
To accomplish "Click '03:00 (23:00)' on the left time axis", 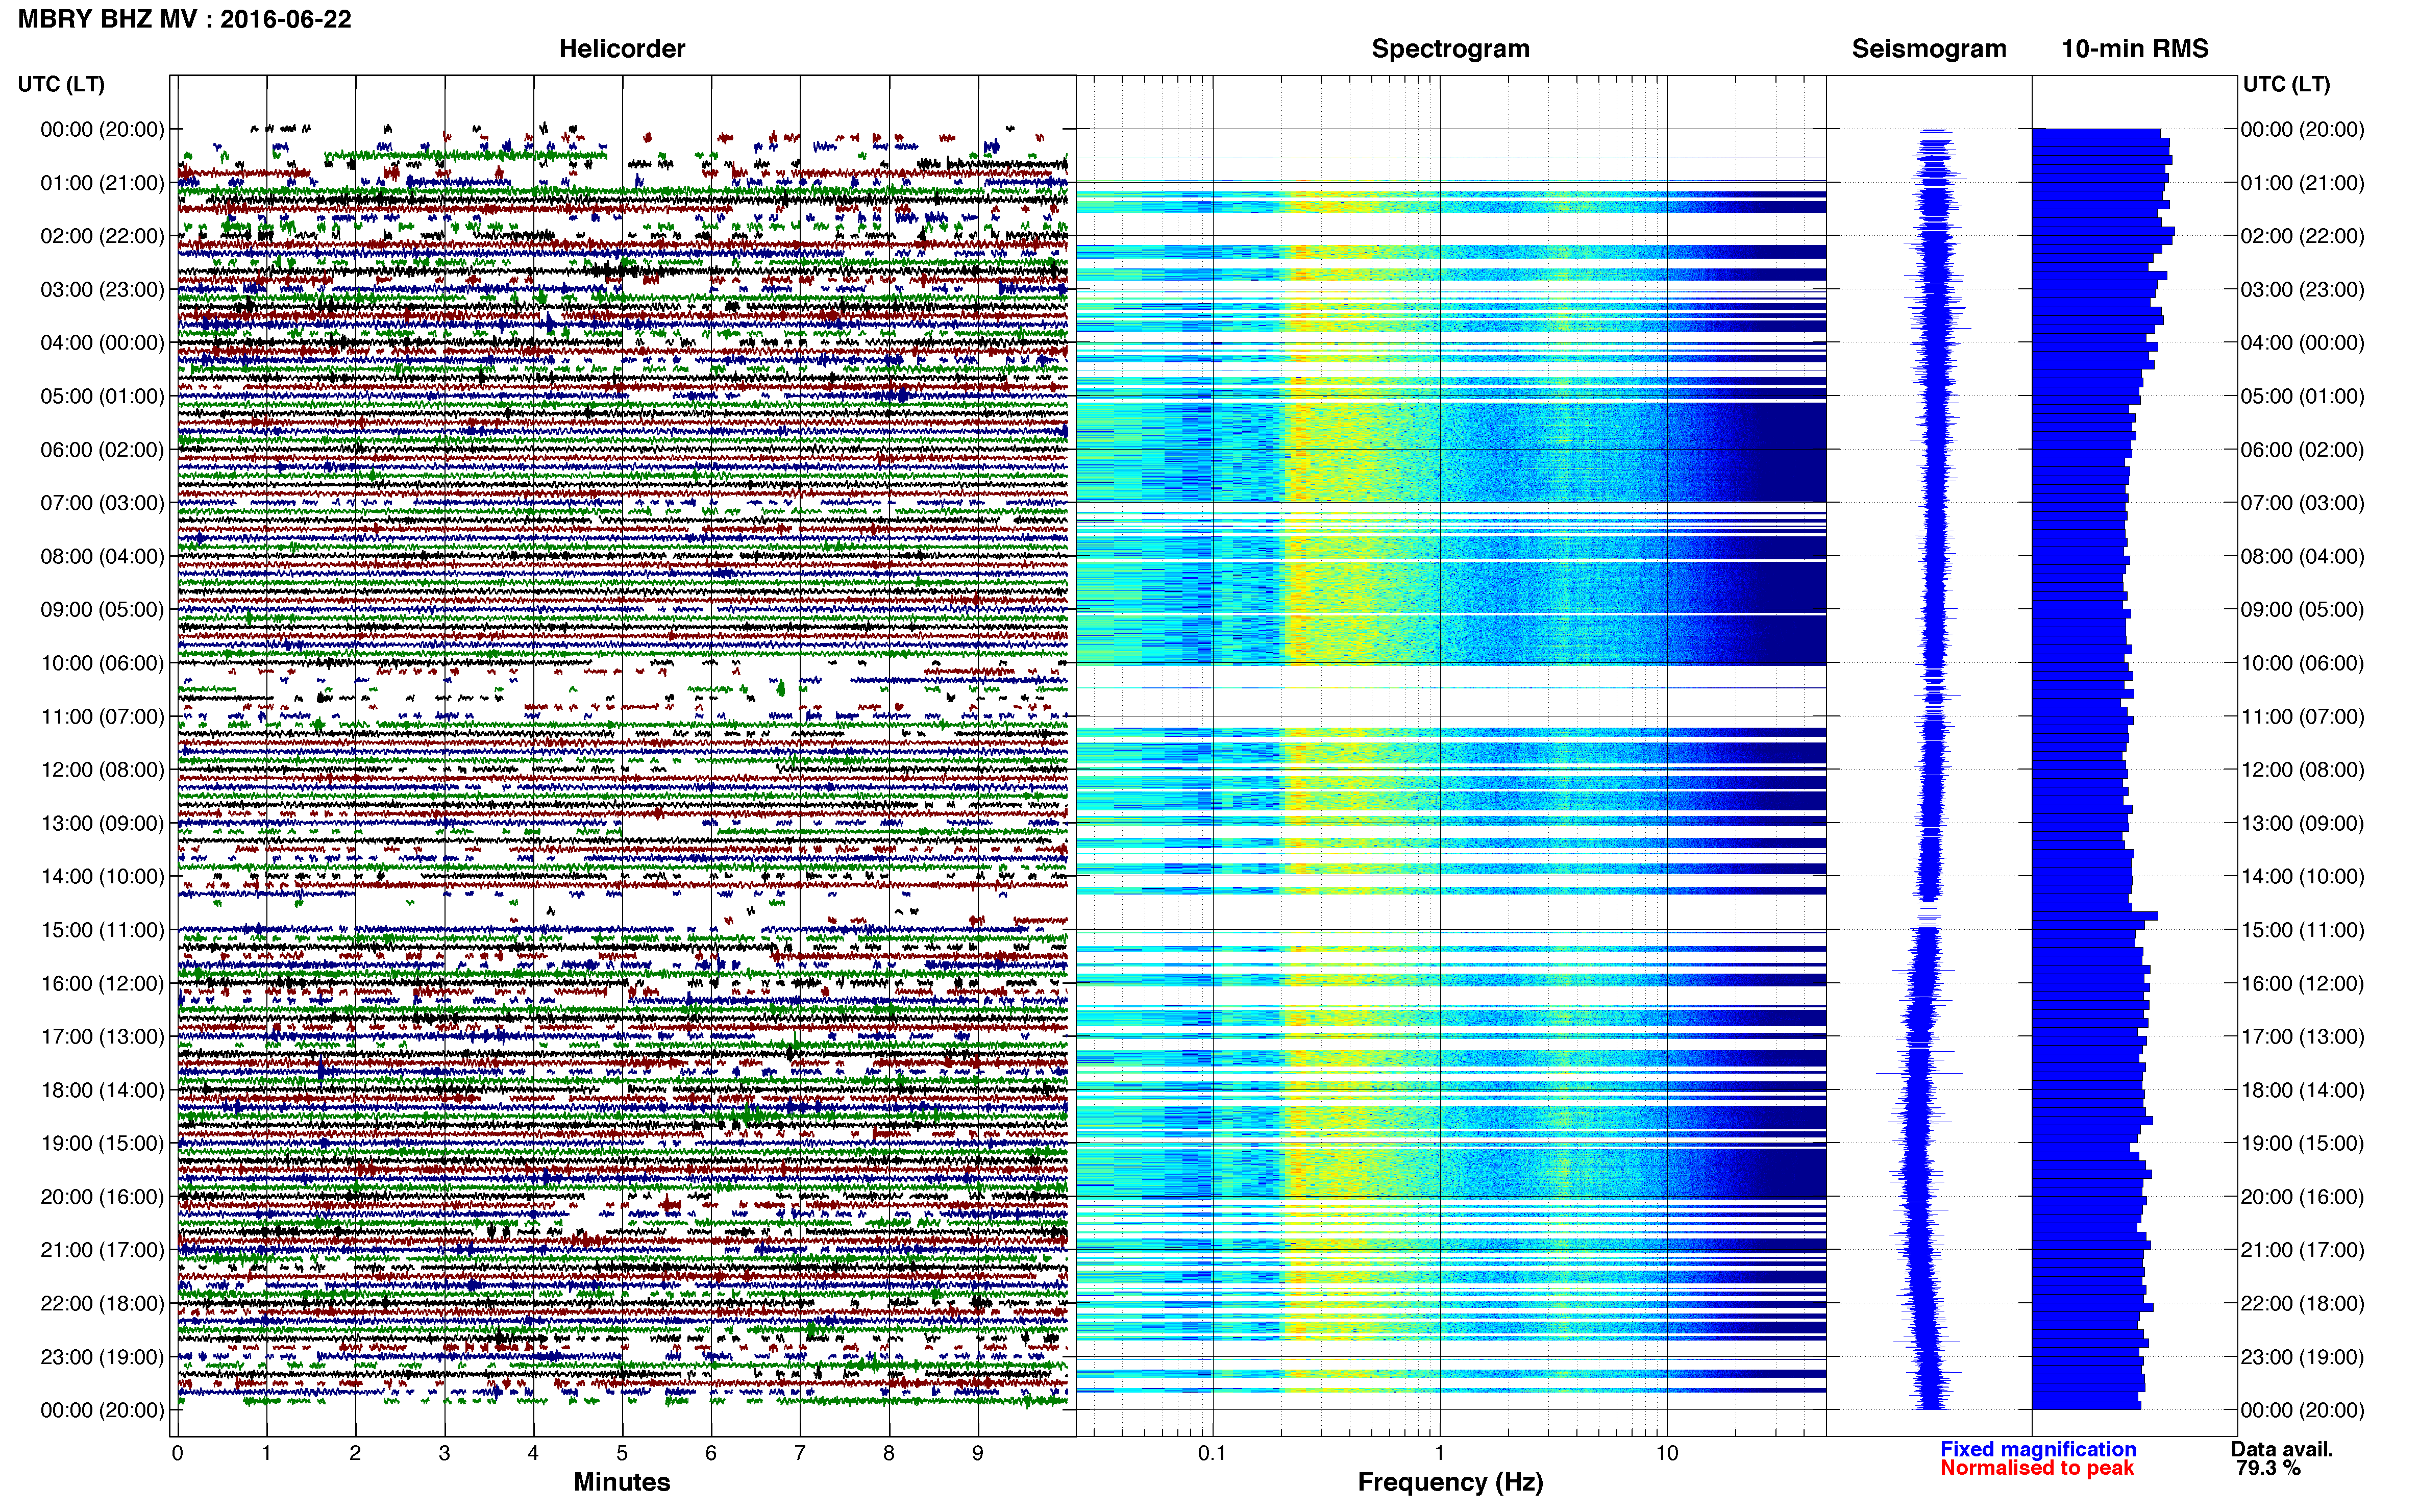I will click(x=102, y=290).
